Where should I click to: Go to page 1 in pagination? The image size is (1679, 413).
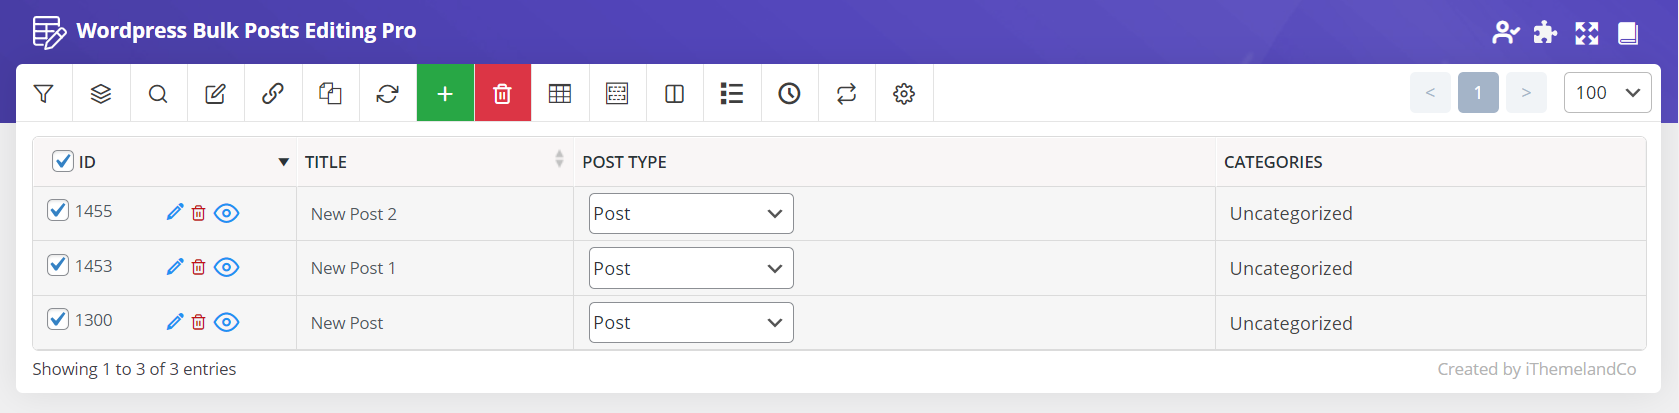(1478, 93)
